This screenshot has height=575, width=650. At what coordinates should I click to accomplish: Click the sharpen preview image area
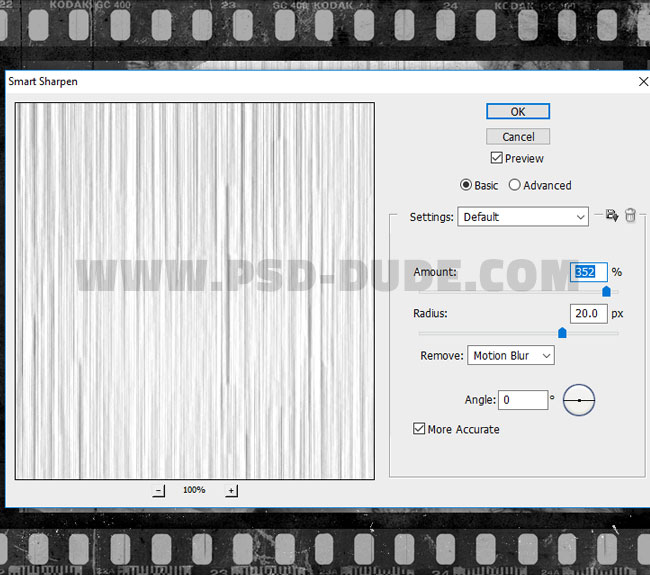(195, 291)
